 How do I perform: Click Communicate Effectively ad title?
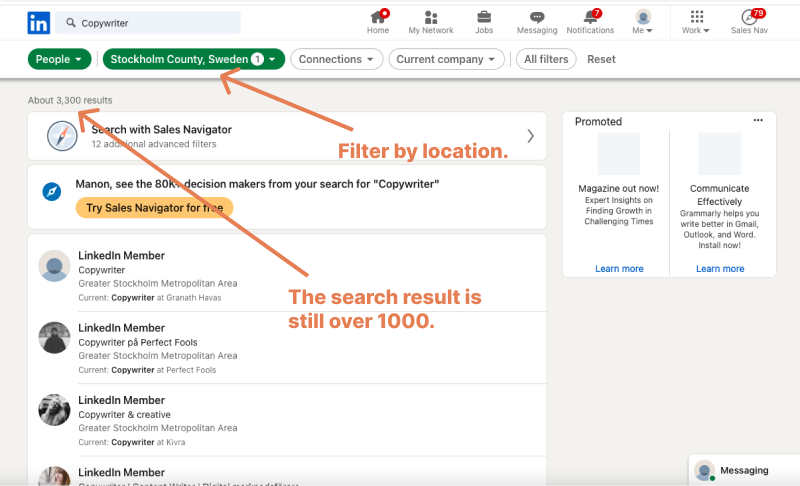click(719, 195)
